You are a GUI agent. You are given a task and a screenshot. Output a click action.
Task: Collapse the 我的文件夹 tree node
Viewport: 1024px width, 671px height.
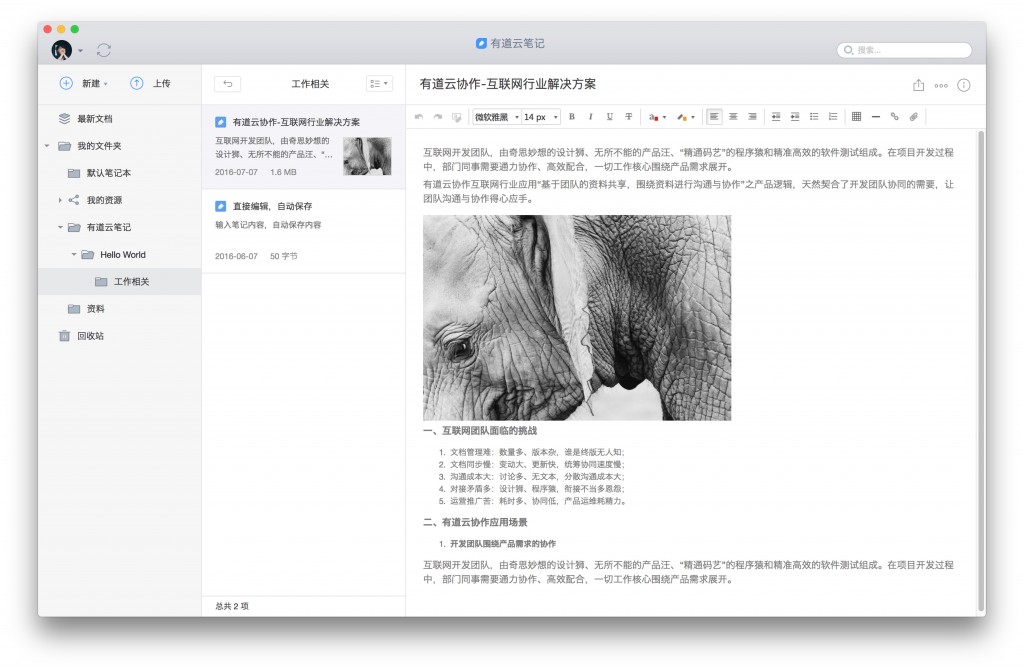[47, 146]
